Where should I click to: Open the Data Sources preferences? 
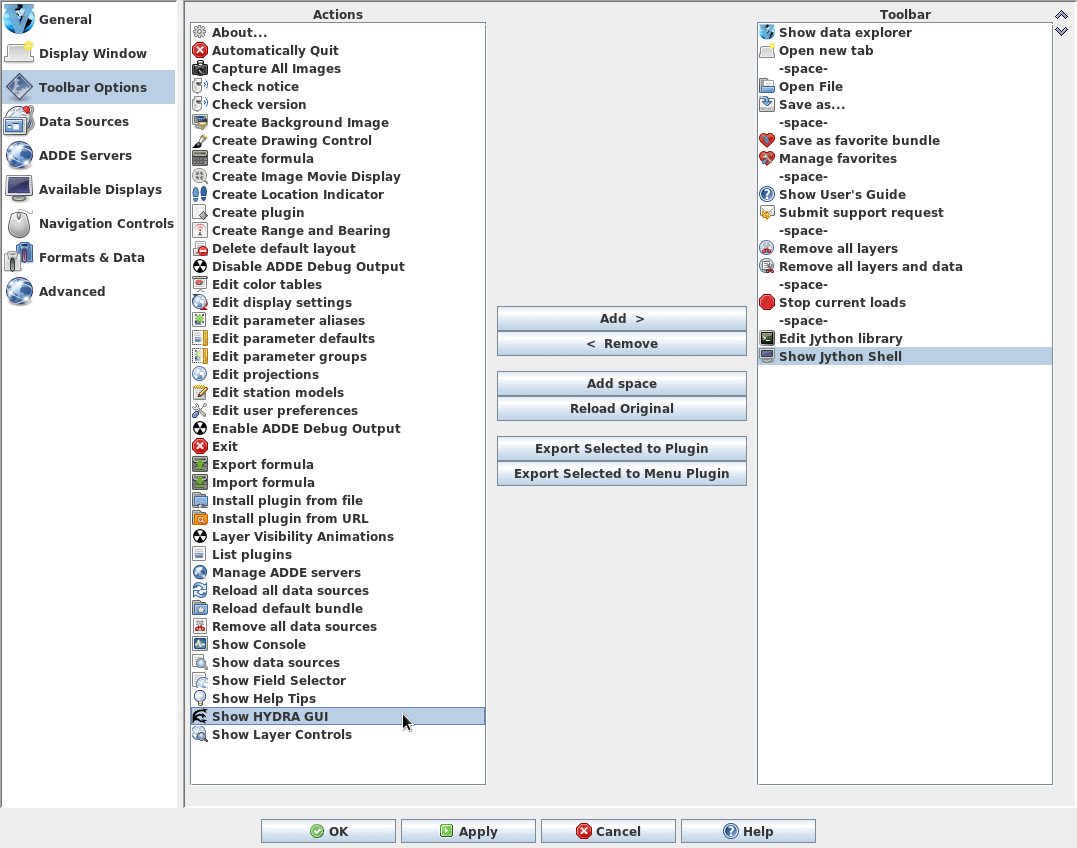coord(89,122)
